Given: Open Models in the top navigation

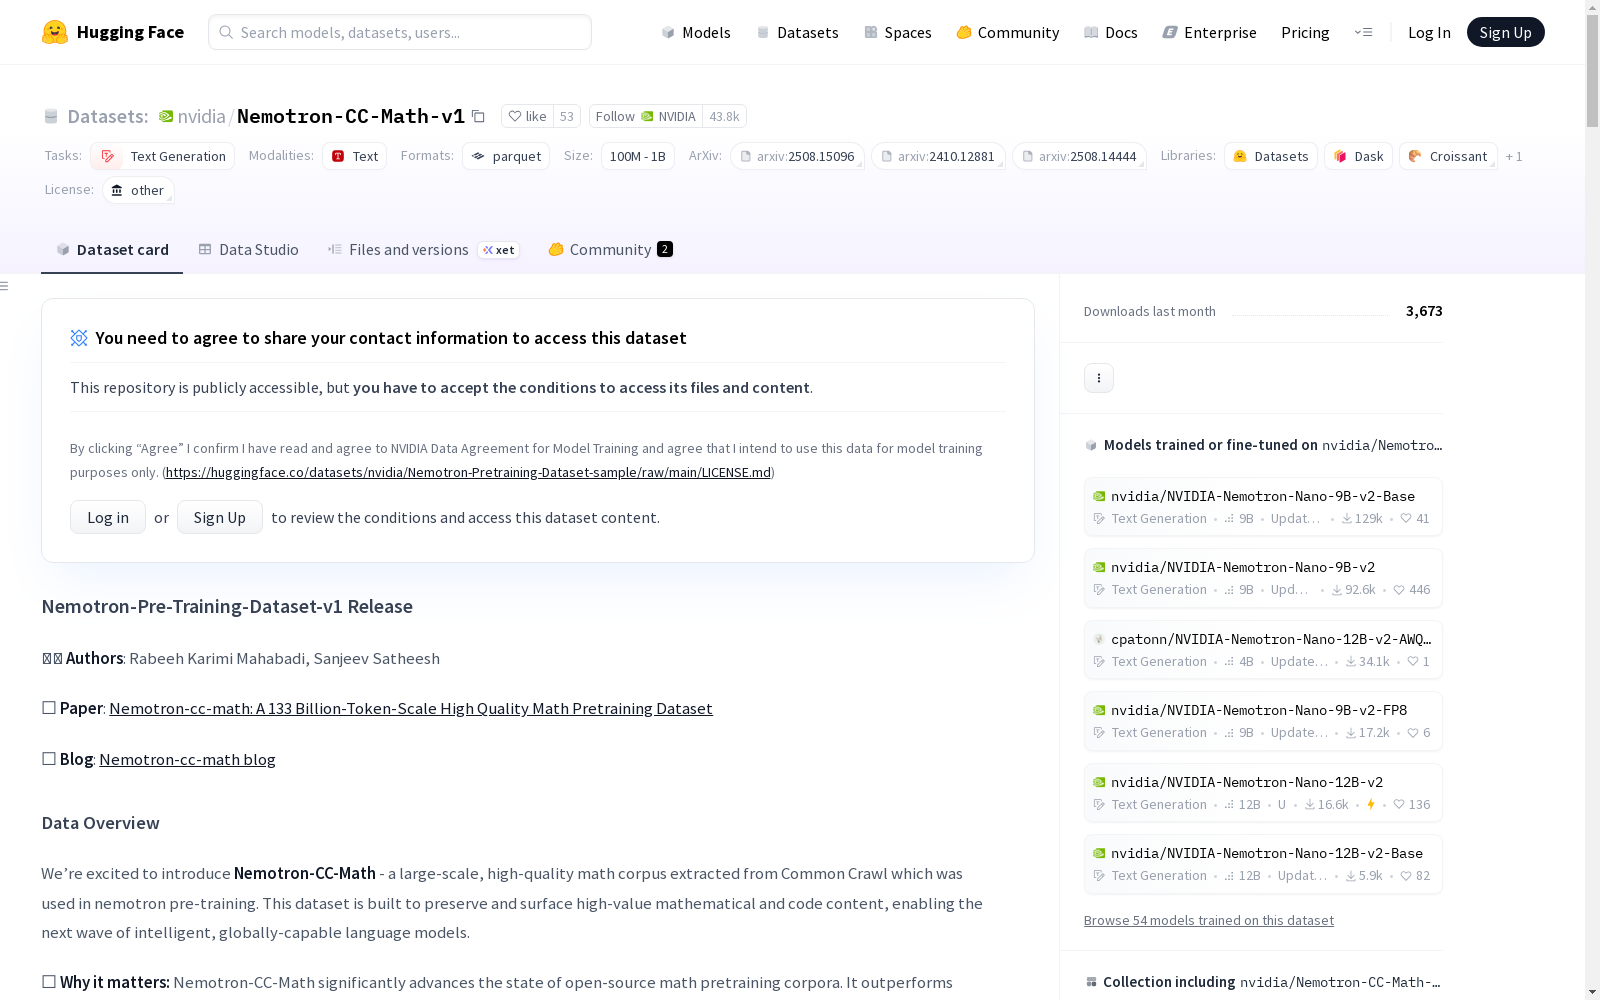Looking at the screenshot, I should pyautogui.click(x=696, y=32).
